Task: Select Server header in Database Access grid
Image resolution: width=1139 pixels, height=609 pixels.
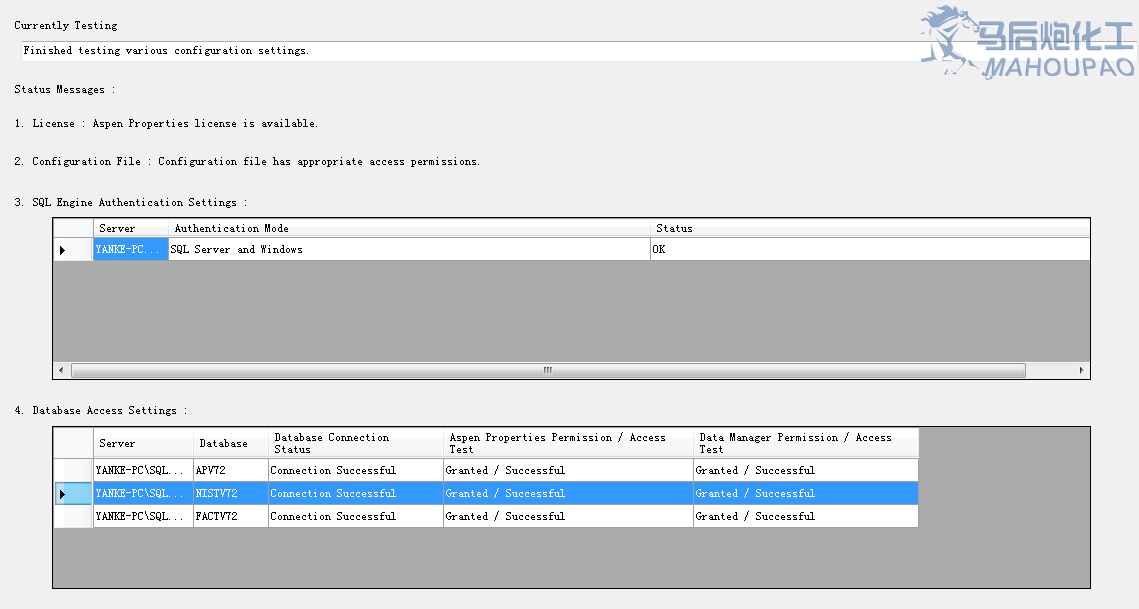Action: [143, 443]
